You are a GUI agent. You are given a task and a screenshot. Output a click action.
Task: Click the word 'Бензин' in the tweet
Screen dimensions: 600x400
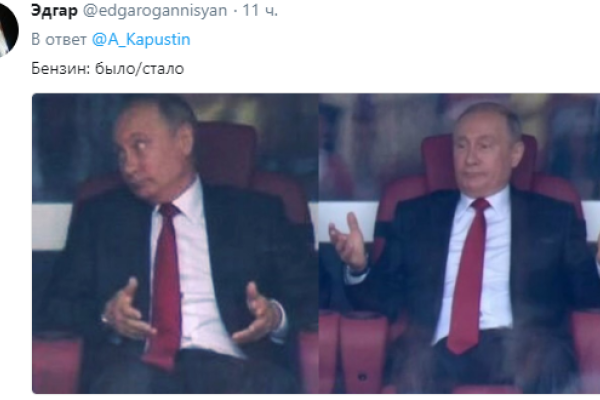pyautogui.click(x=60, y=69)
